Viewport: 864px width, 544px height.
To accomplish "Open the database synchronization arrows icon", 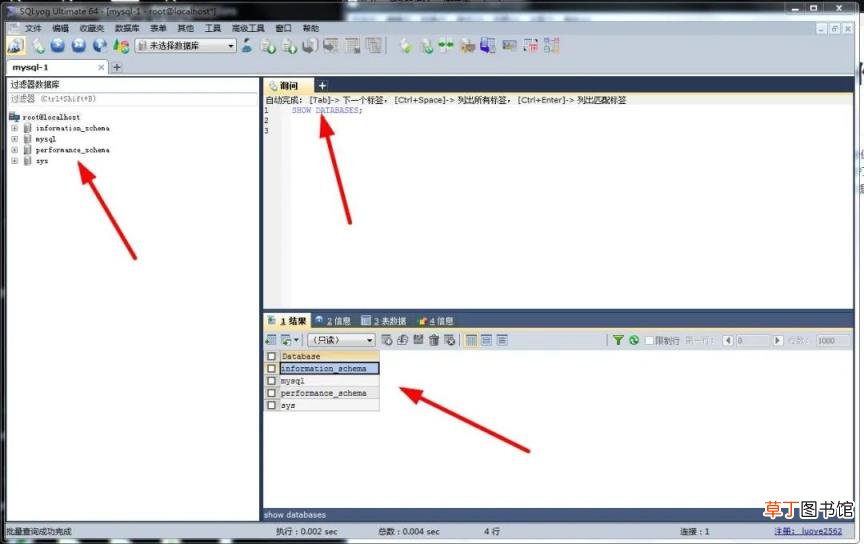I will (x=446, y=46).
